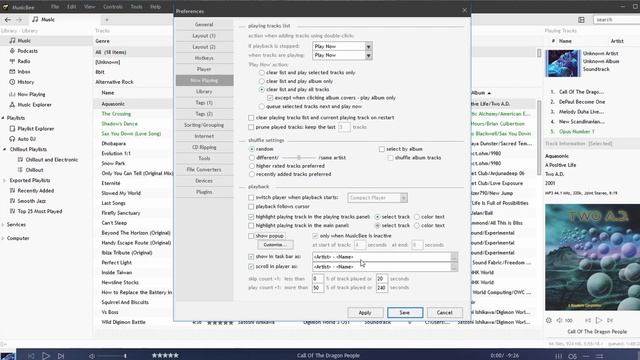Click the Save button

click(404, 313)
